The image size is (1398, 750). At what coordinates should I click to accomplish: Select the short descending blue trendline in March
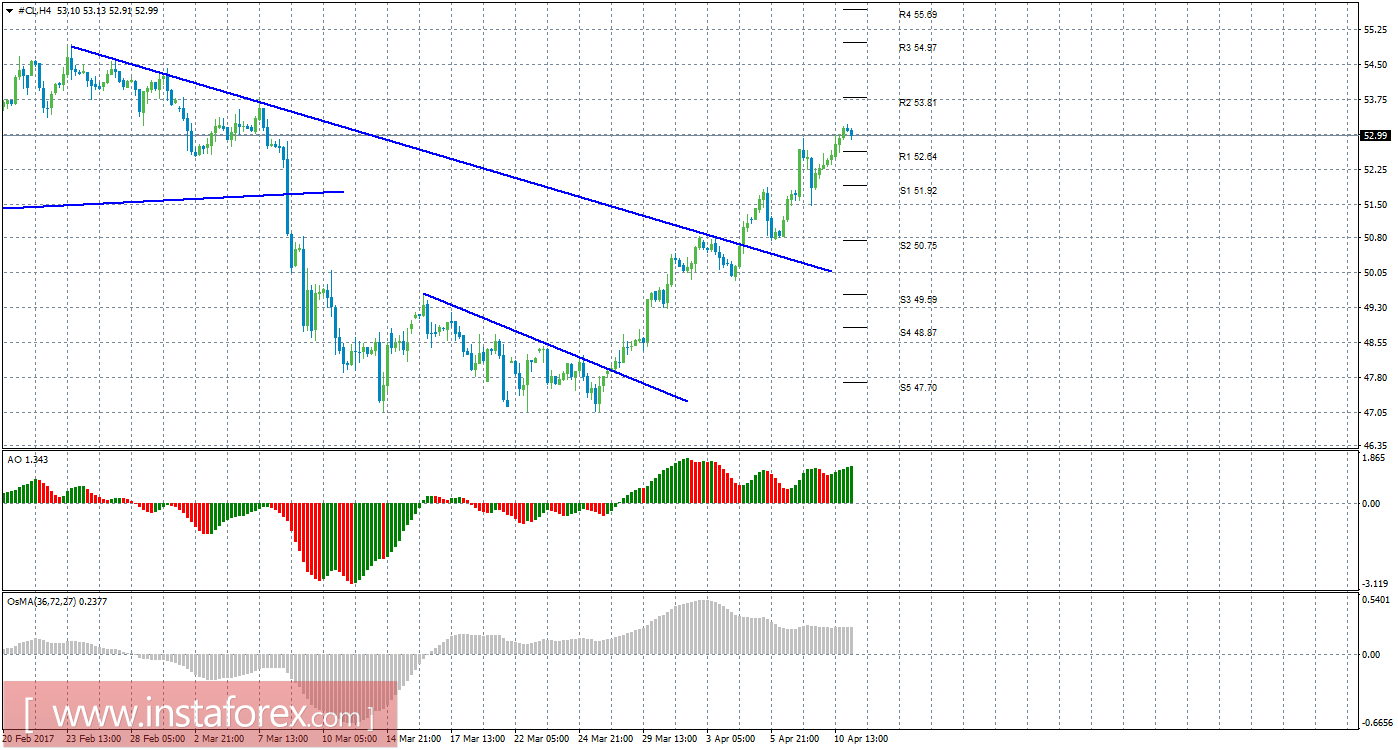pyautogui.click(x=555, y=347)
